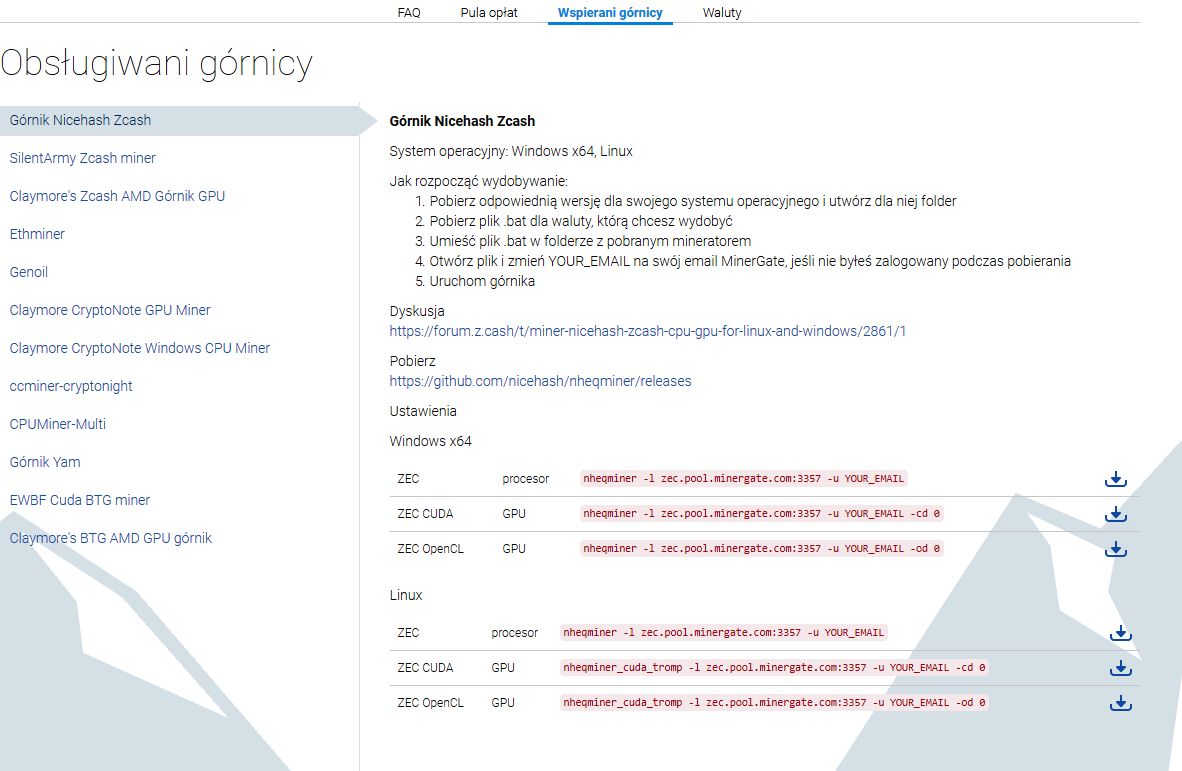Click the System operacyjny: Windows x64, Linux line
1182x771 pixels.
tap(511, 151)
